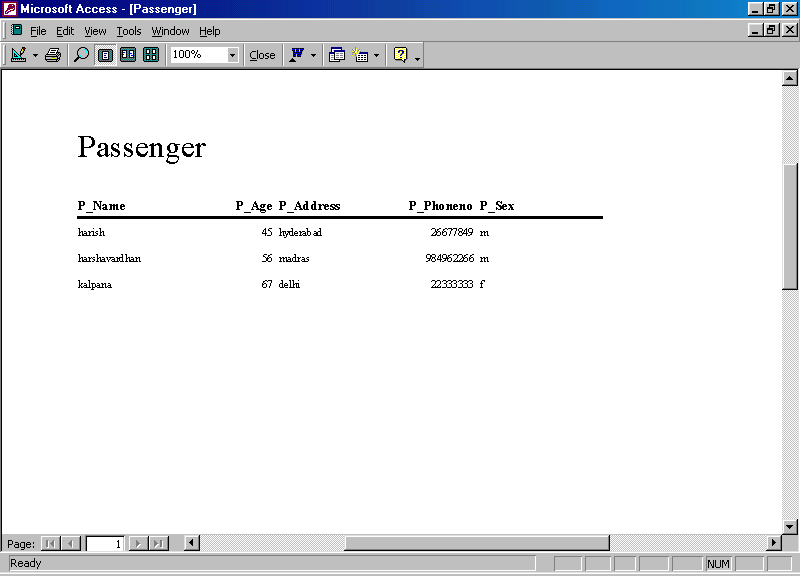
Task: Open the toolbar options arrow after Help
Action: coord(417,58)
